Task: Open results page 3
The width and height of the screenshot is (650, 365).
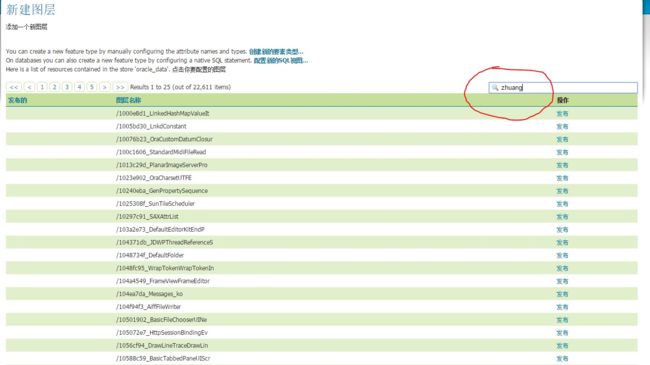Action: click(x=67, y=87)
